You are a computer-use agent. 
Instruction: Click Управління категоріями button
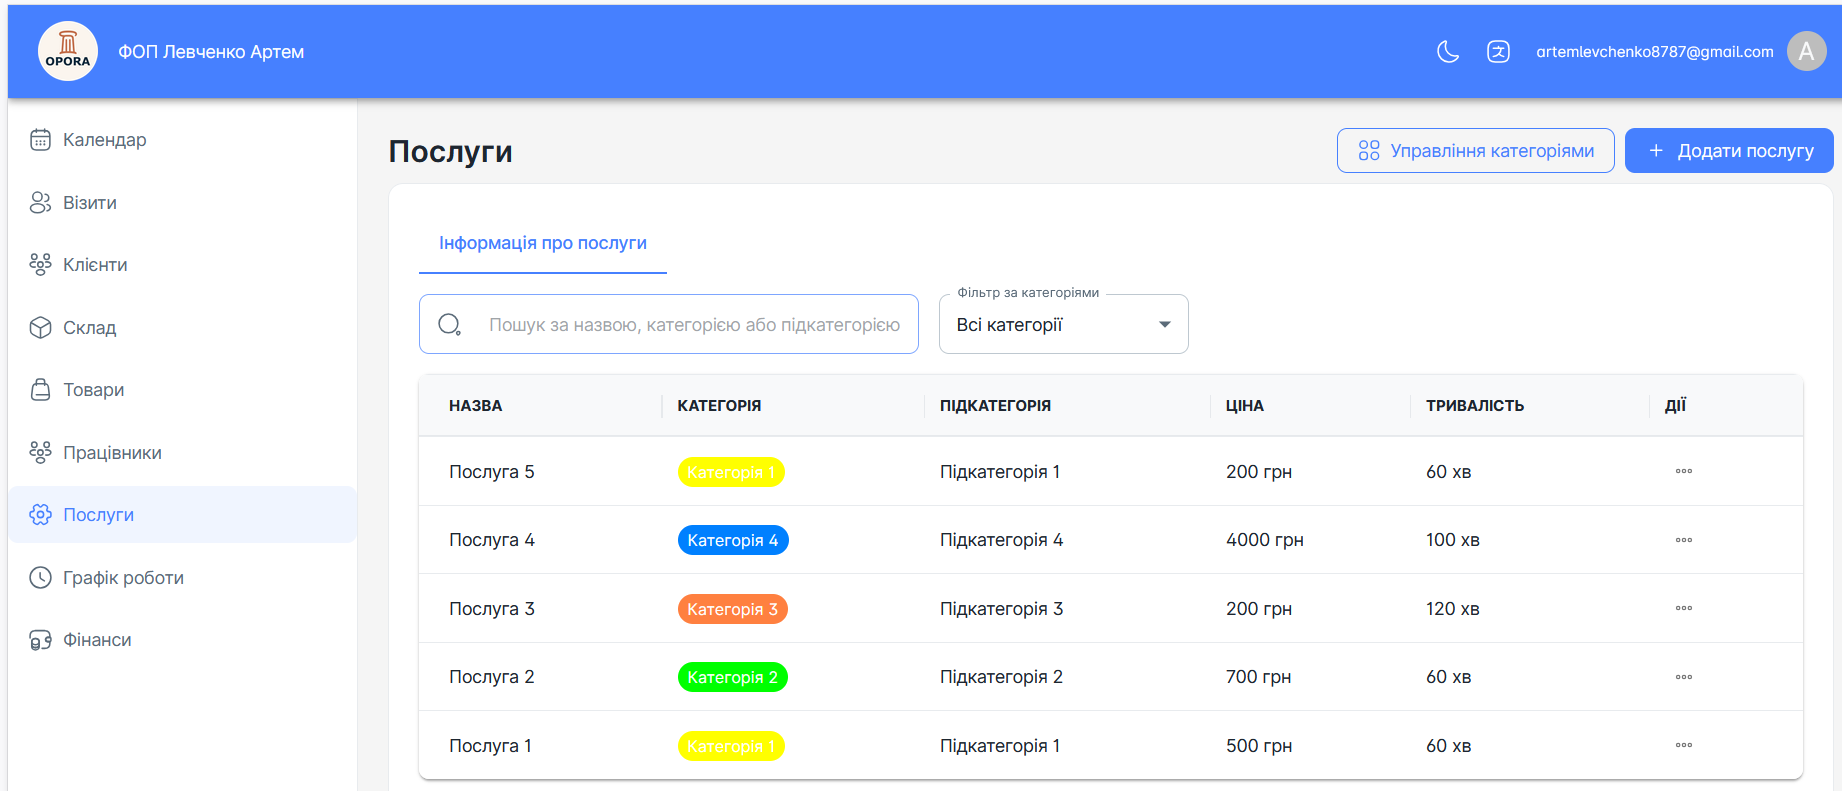pyautogui.click(x=1476, y=151)
